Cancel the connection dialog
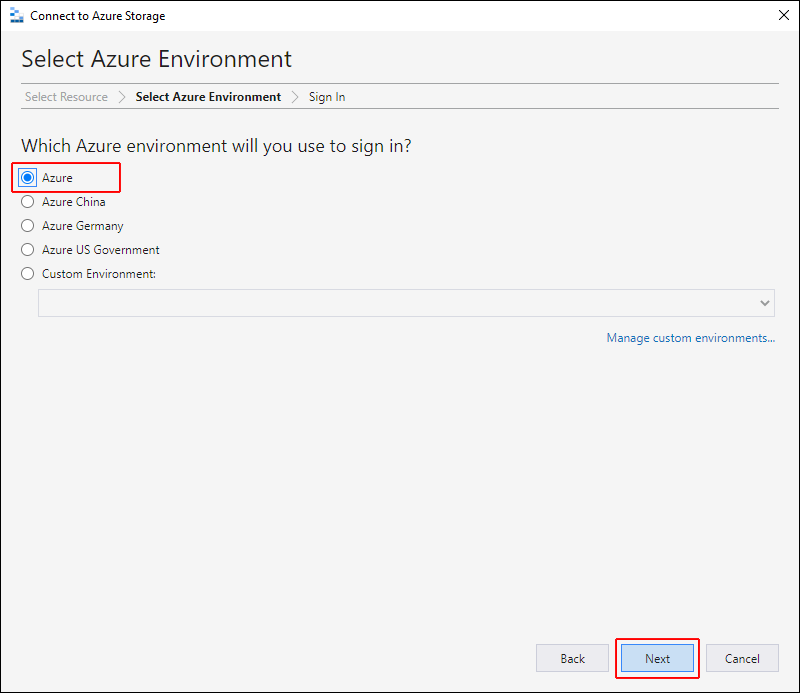800x693 pixels. coord(742,658)
